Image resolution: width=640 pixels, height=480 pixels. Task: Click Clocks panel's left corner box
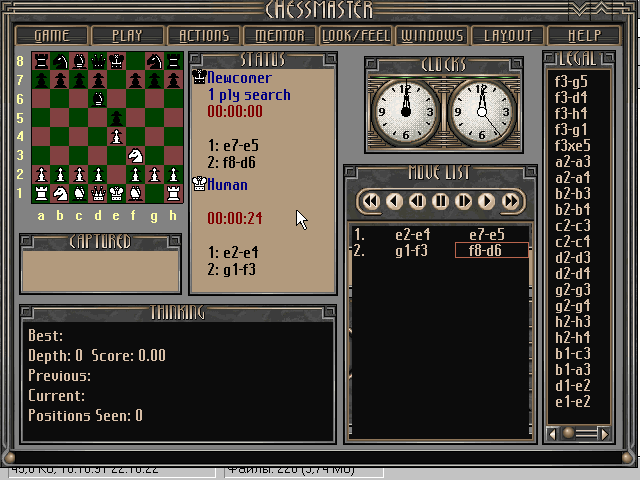click(x=371, y=64)
